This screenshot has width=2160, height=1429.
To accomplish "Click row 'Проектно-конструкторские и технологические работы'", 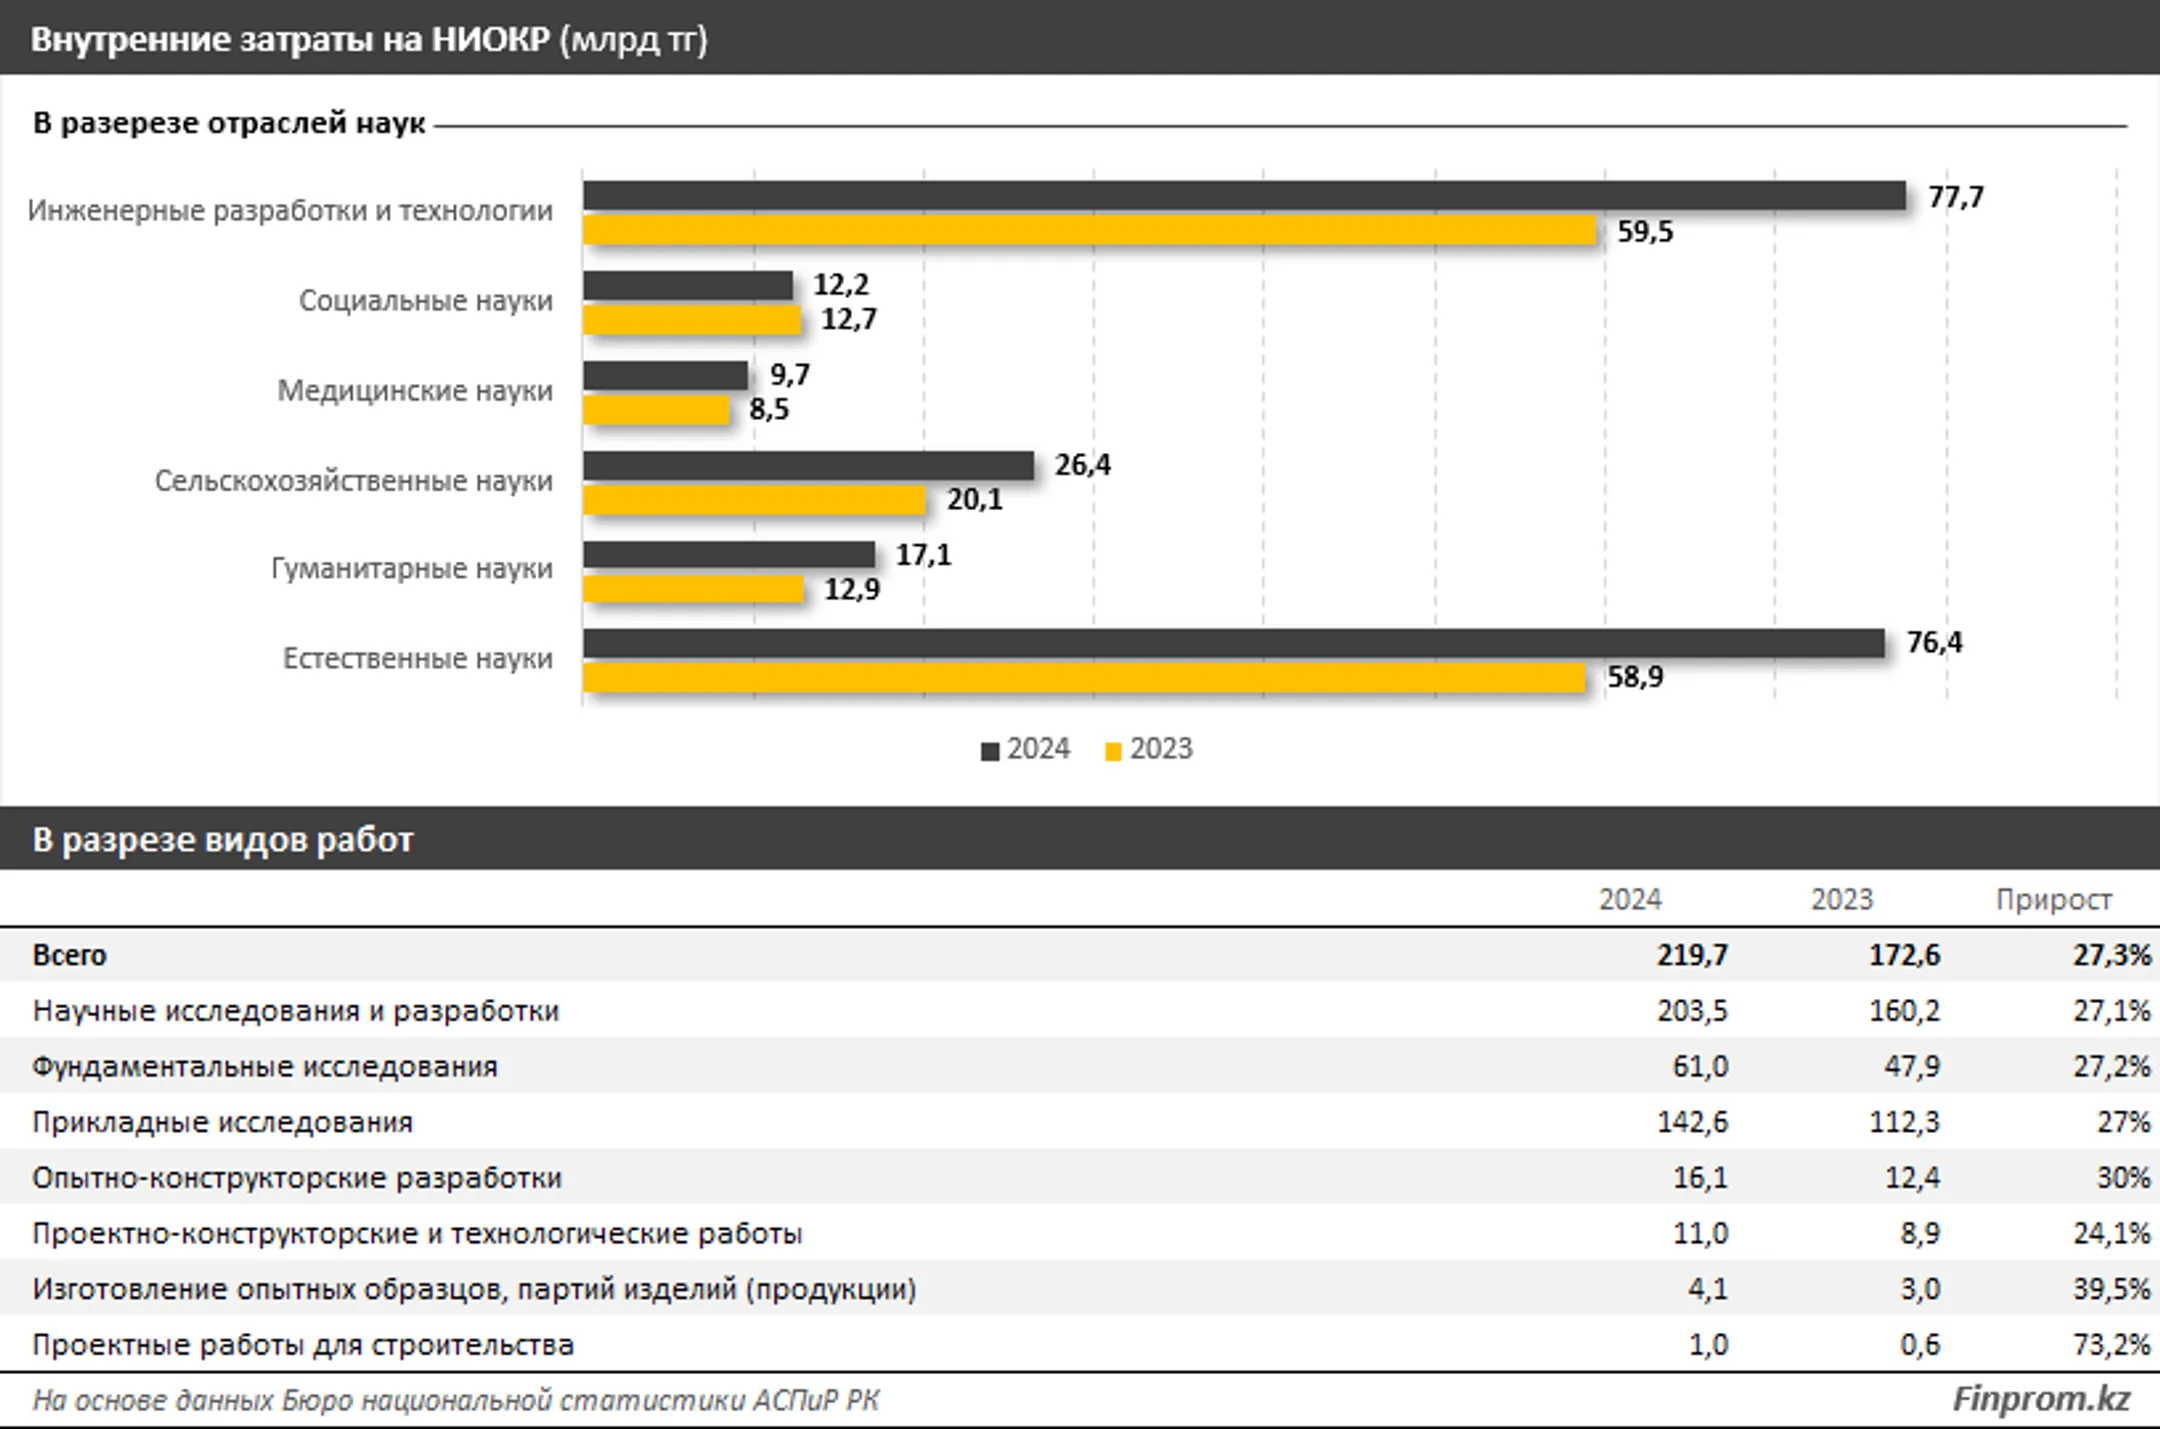I will pyautogui.click(x=1080, y=1233).
